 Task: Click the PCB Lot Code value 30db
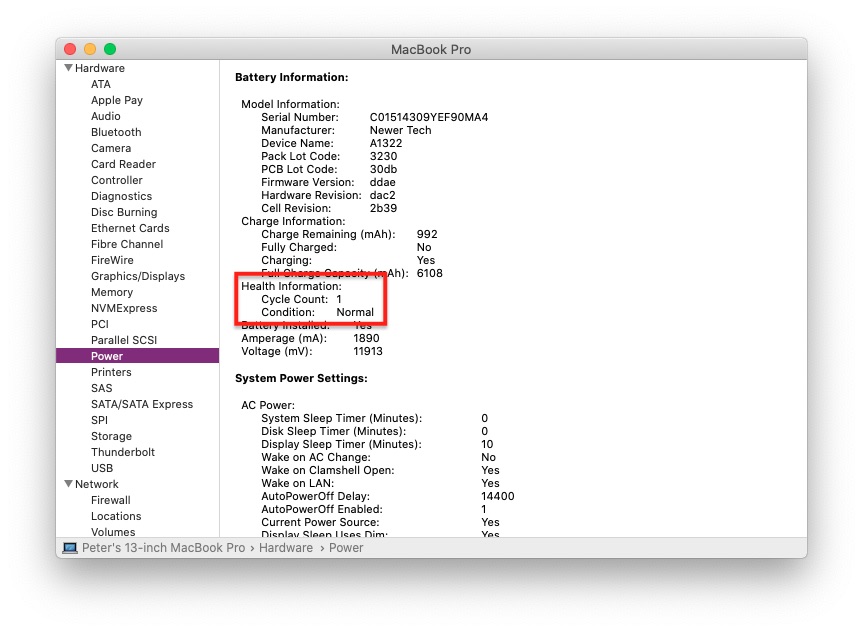[383, 169]
